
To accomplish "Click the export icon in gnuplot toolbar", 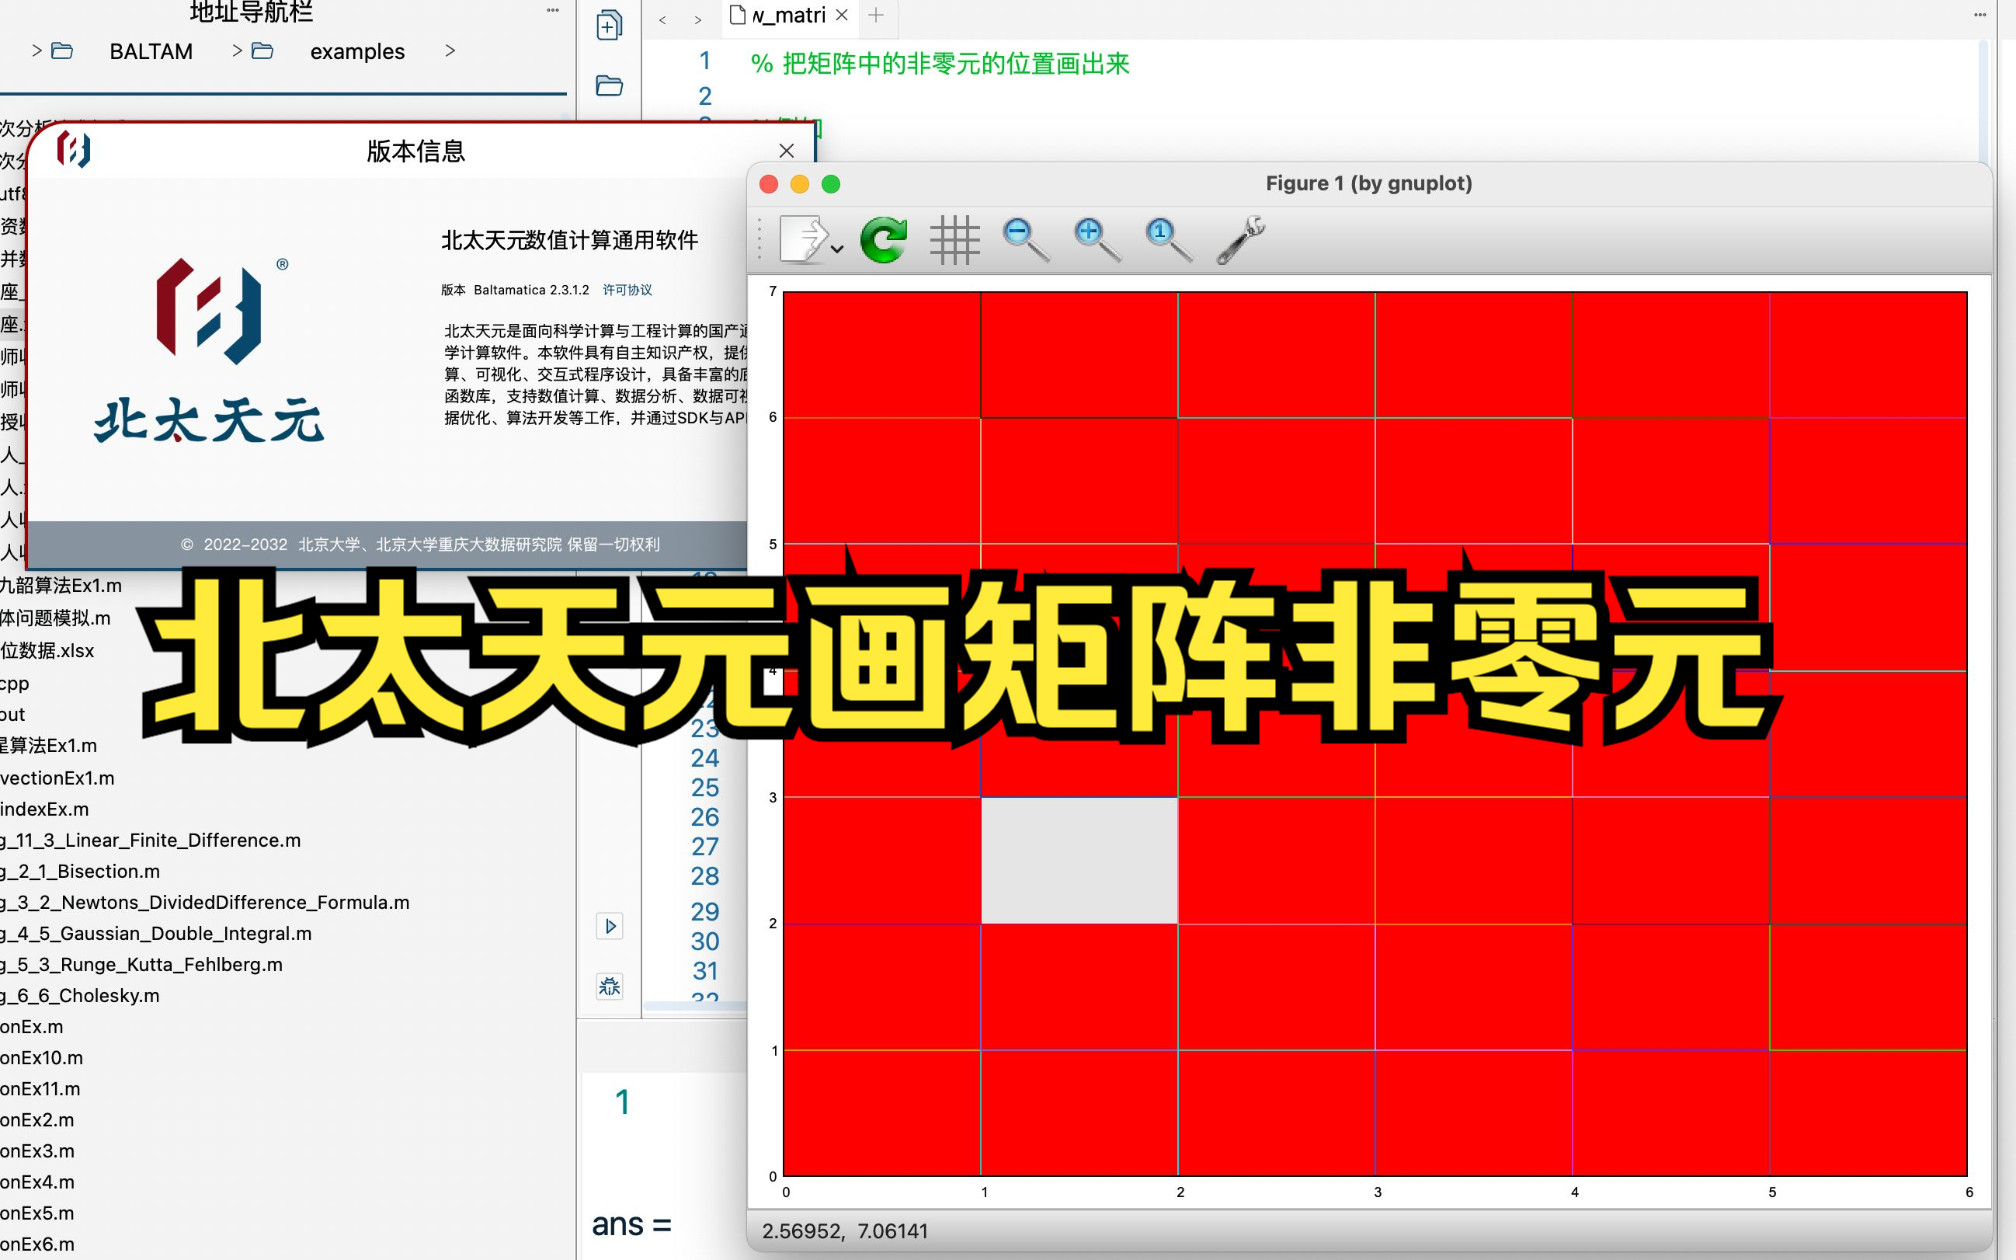I will [803, 240].
